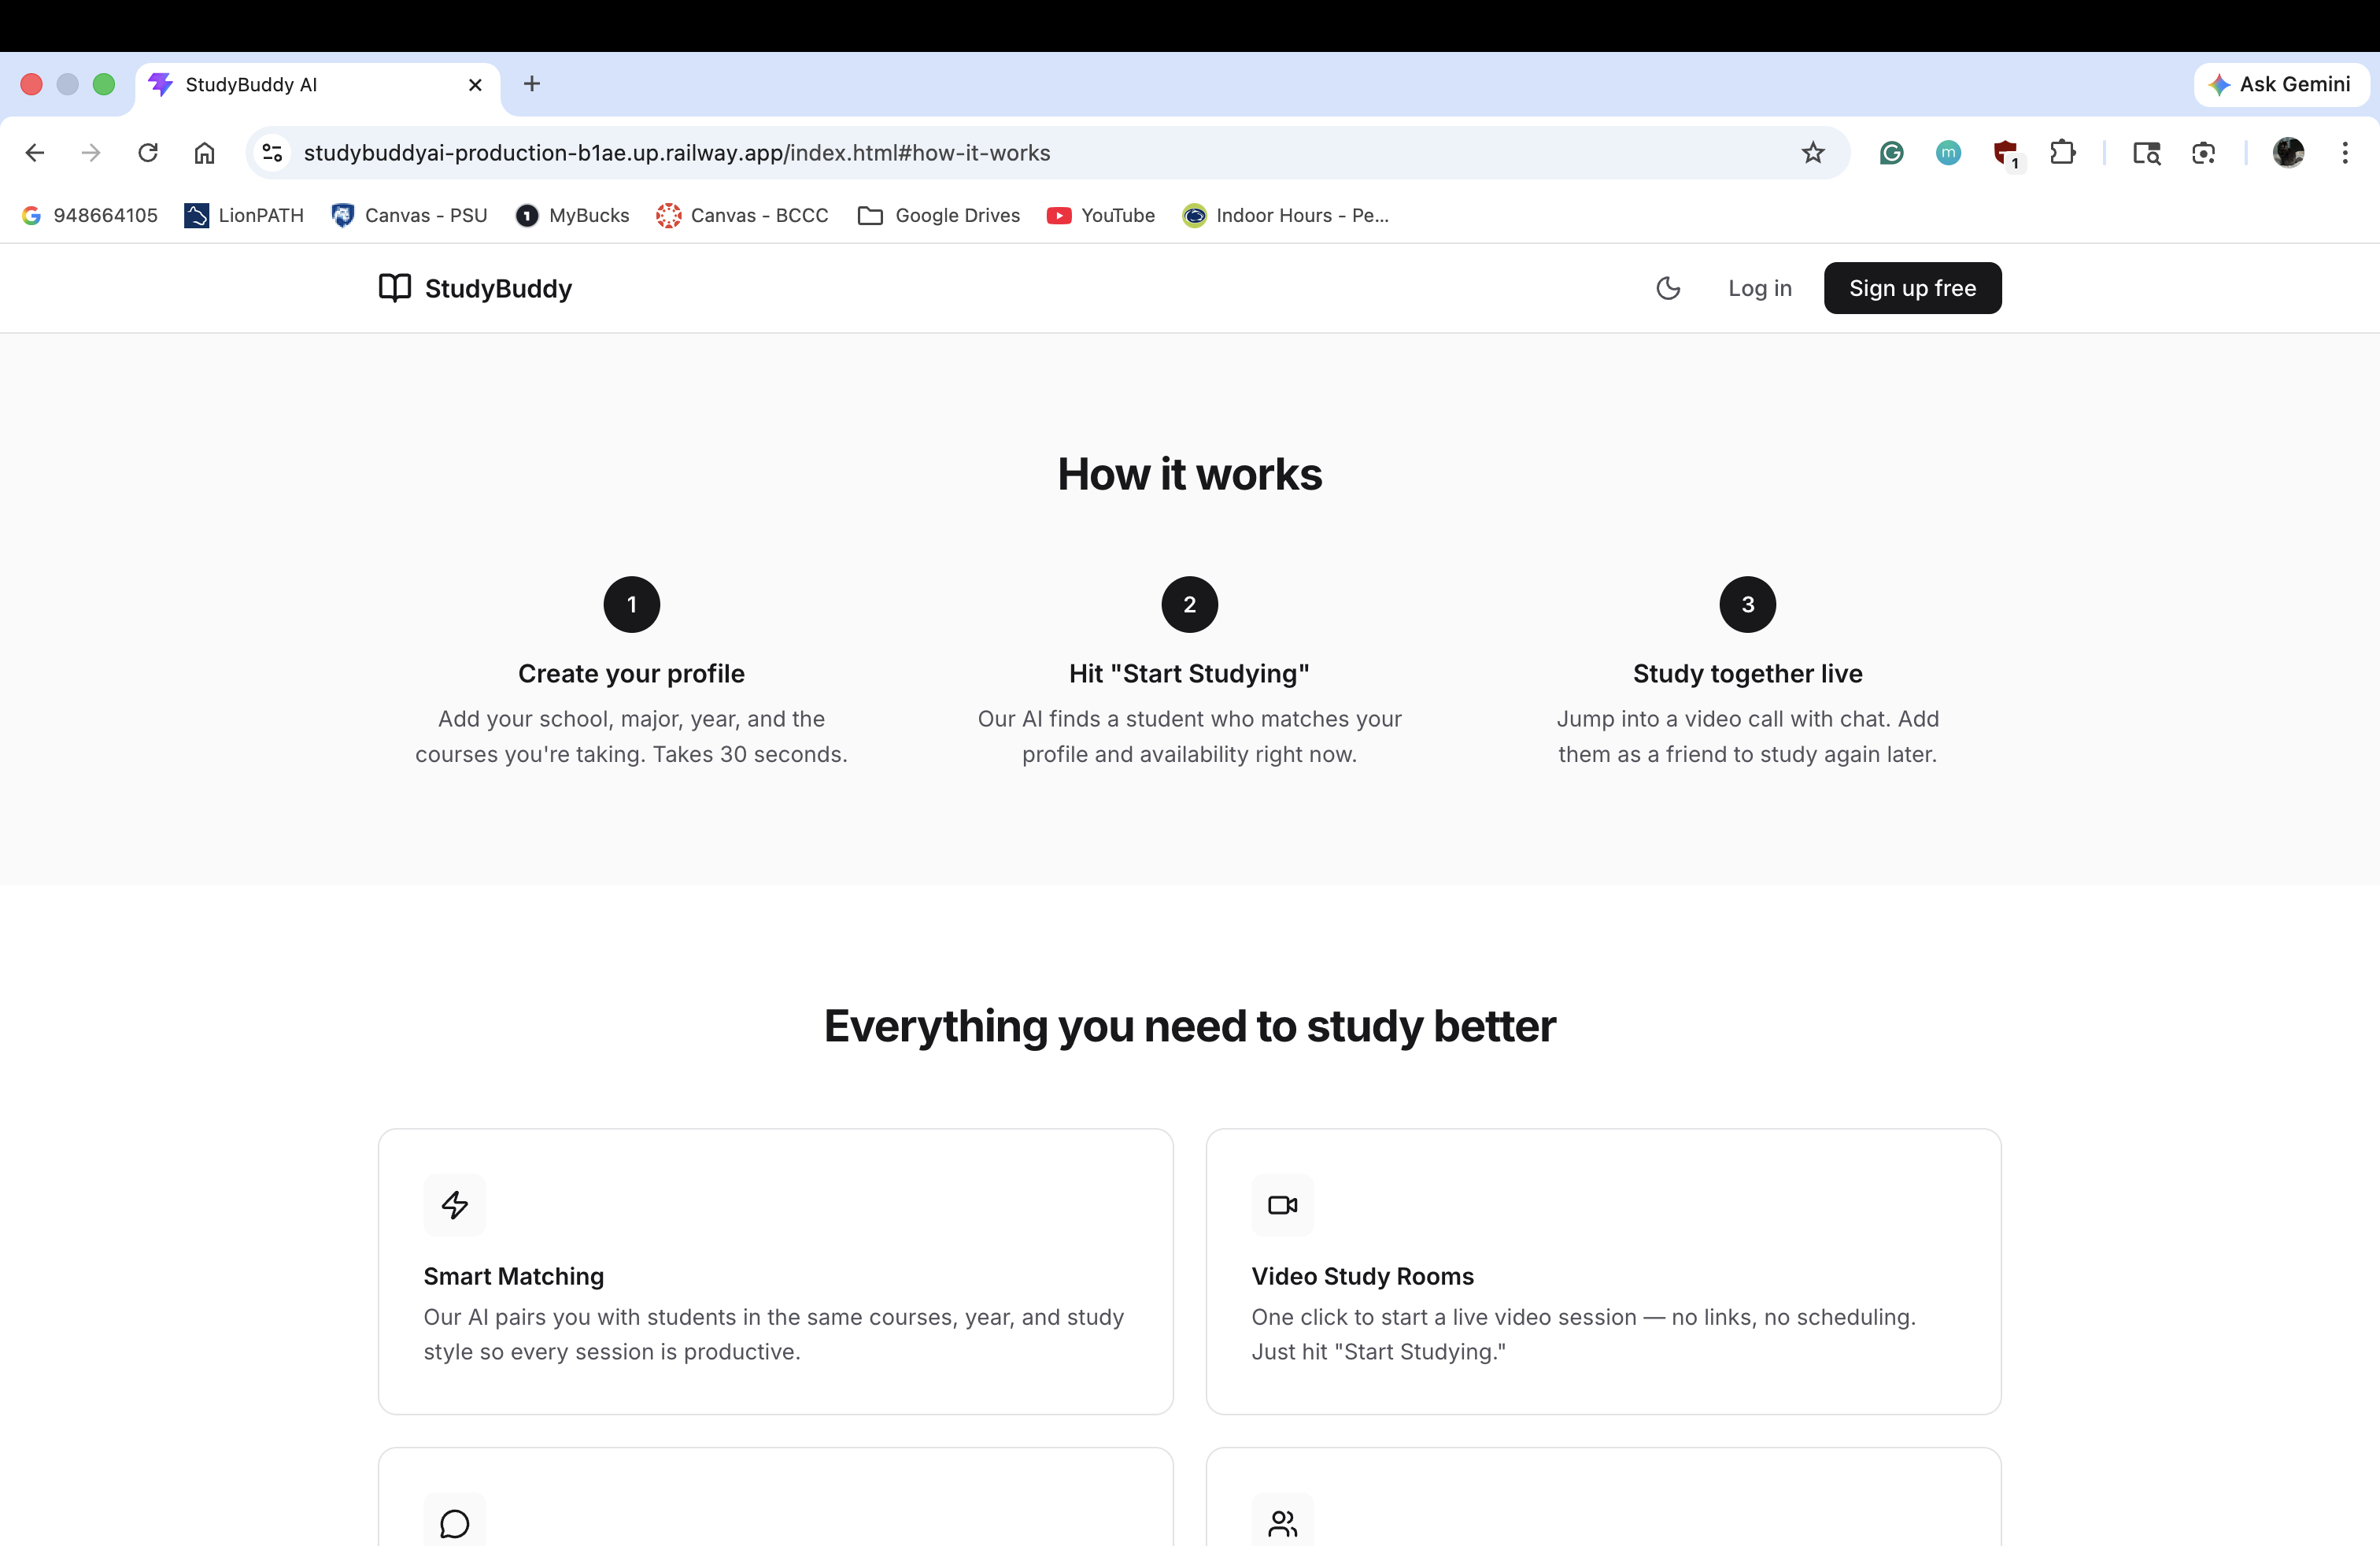Open Chrome three-dot menu
Image resolution: width=2380 pixels, height=1546 pixels.
(2344, 153)
